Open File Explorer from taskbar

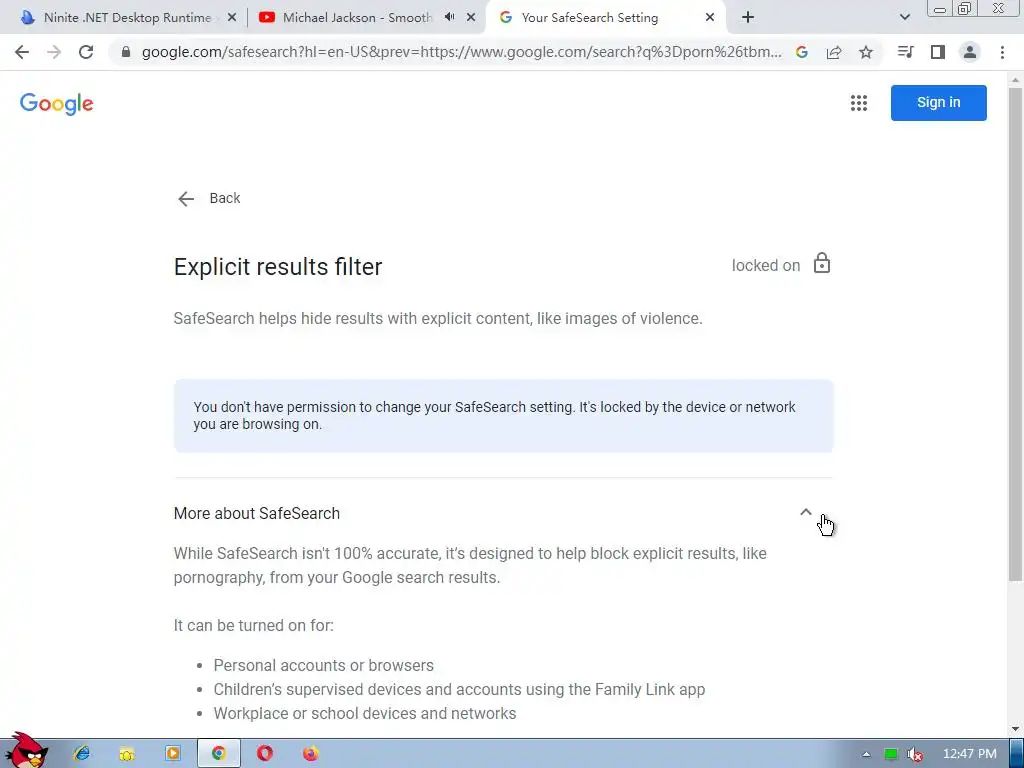(x=127, y=754)
